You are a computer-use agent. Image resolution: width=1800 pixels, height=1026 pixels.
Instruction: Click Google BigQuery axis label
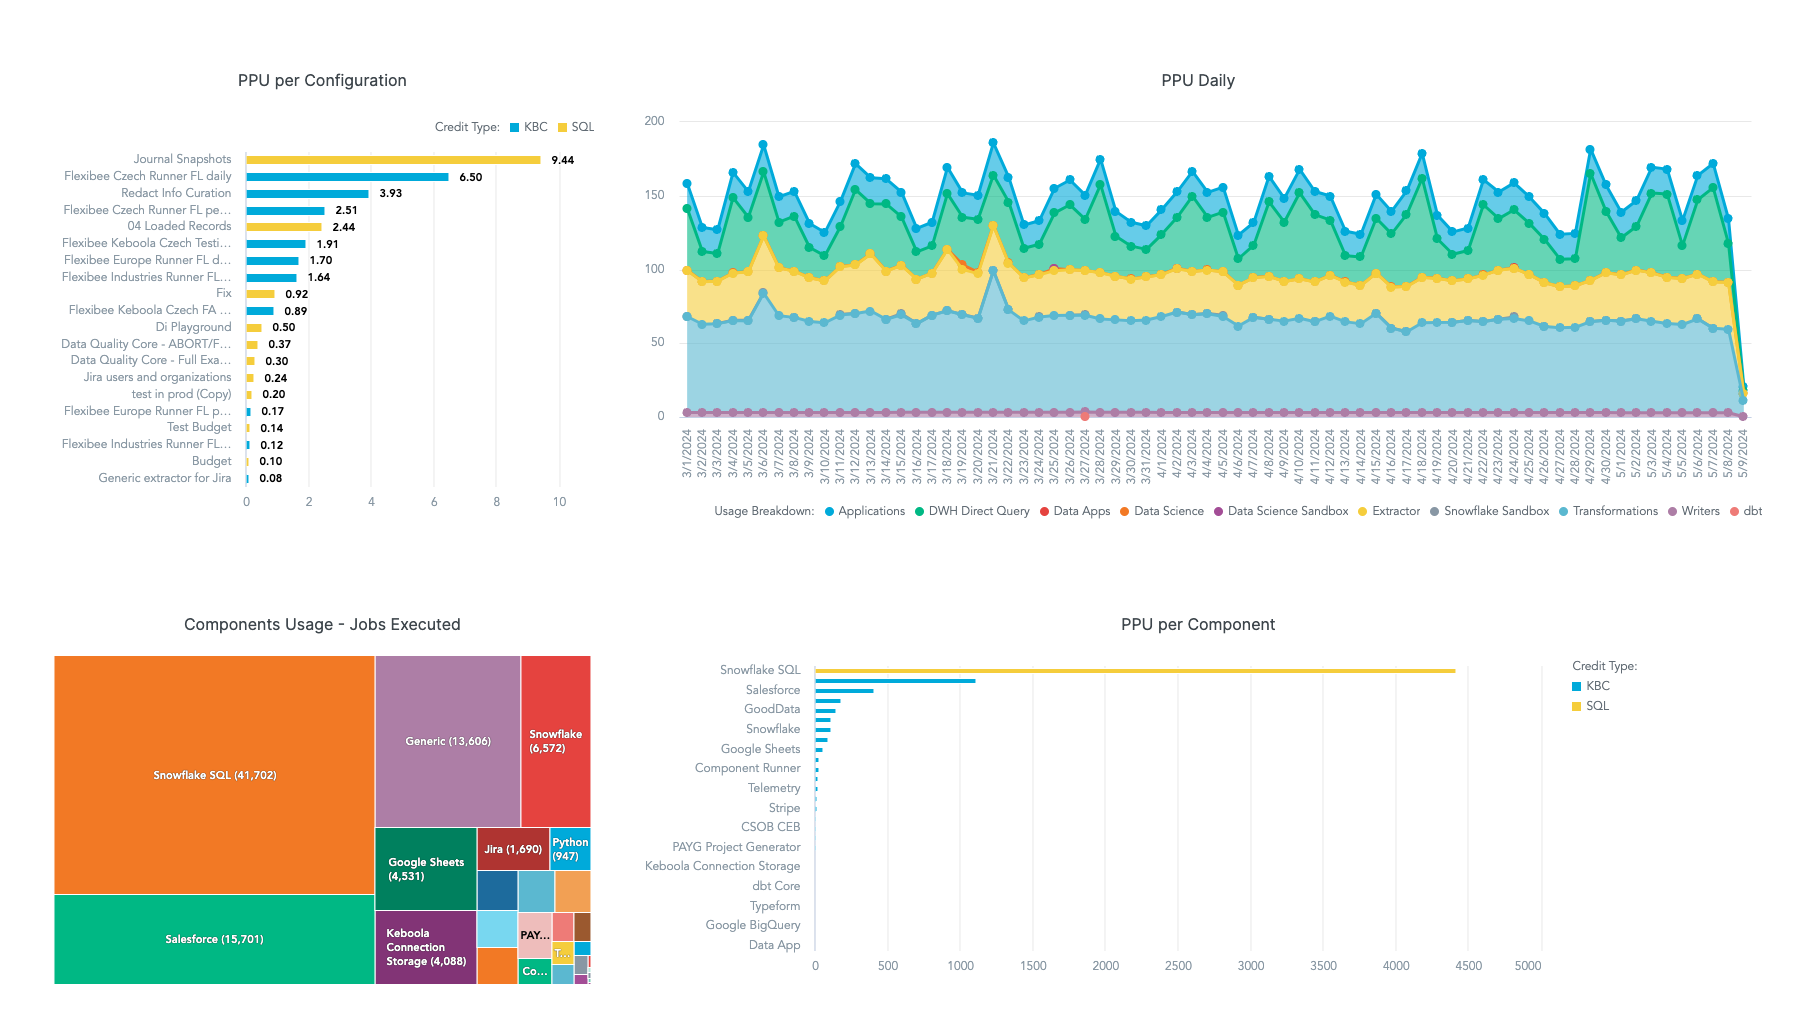point(753,925)
